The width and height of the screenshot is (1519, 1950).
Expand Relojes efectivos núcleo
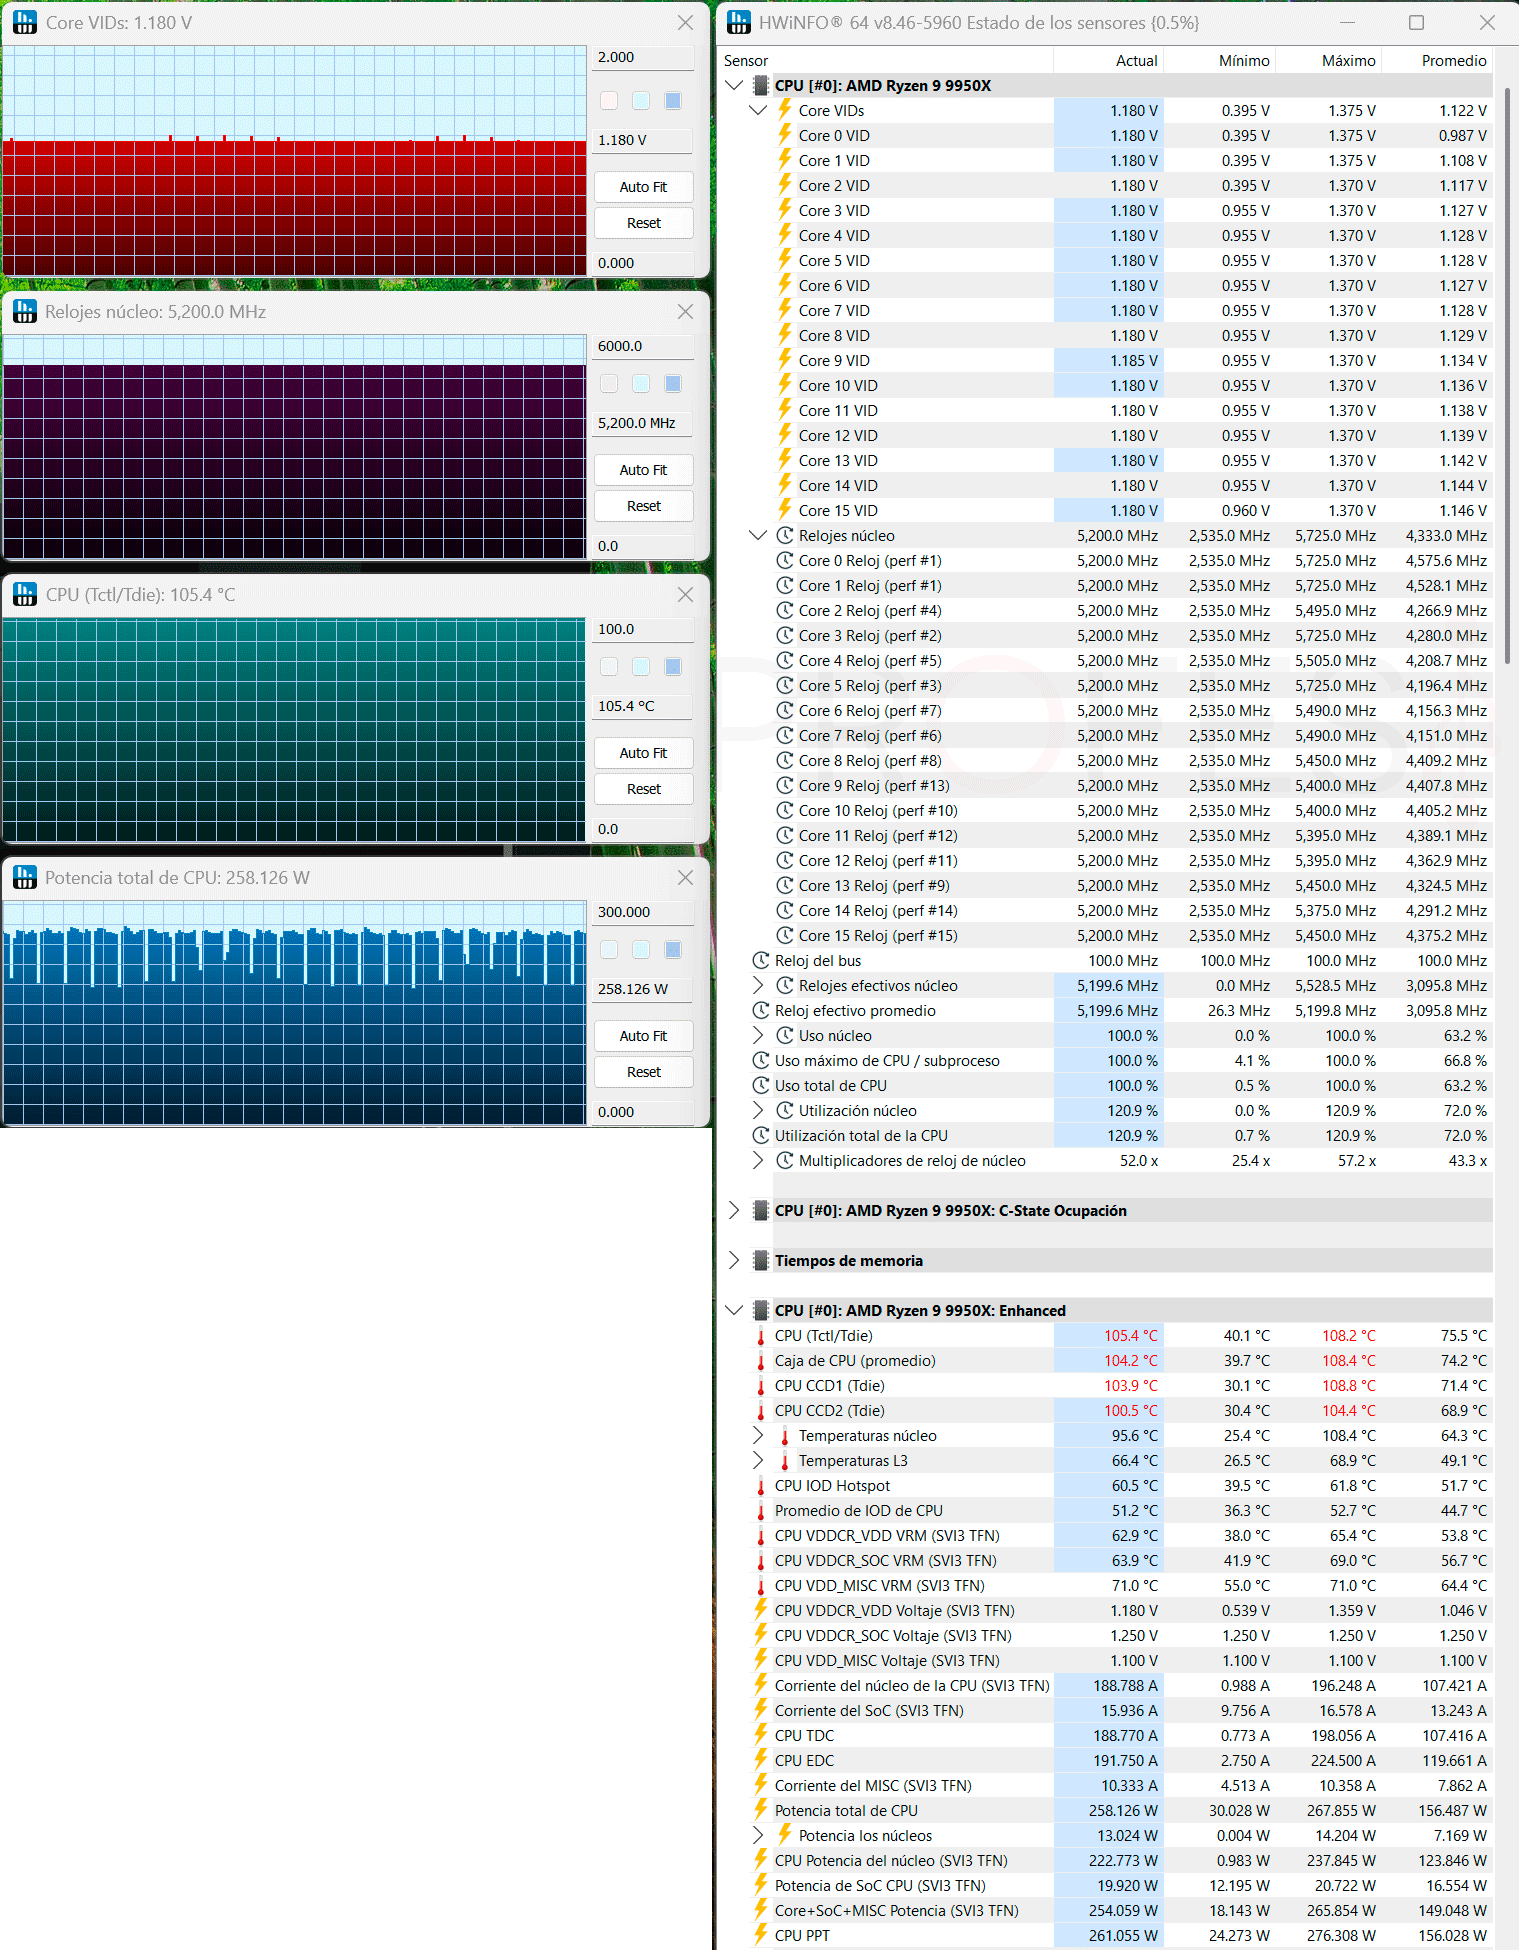pos(758,985)
